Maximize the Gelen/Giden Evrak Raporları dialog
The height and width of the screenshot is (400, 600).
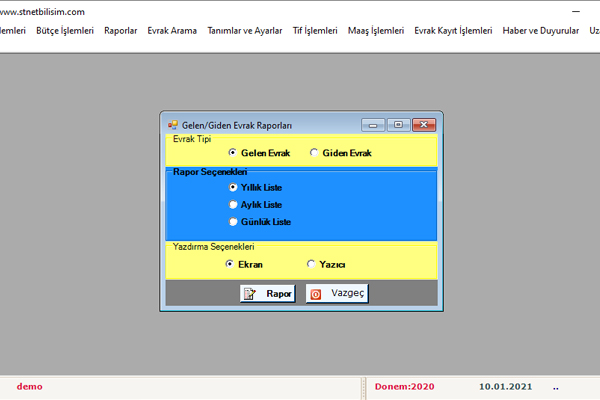tap(398, 125)
